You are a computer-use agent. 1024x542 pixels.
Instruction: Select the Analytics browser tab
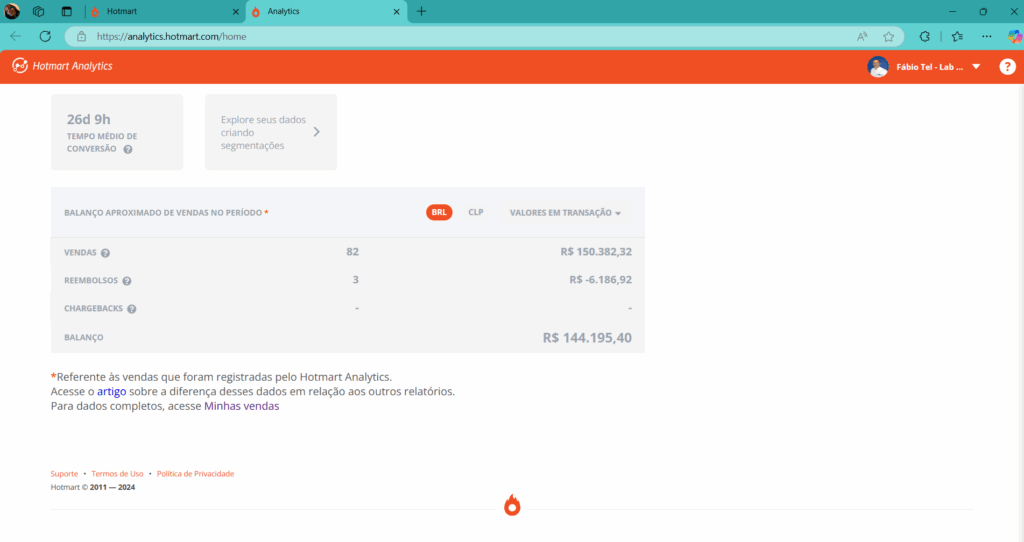(x=325, y=11)
